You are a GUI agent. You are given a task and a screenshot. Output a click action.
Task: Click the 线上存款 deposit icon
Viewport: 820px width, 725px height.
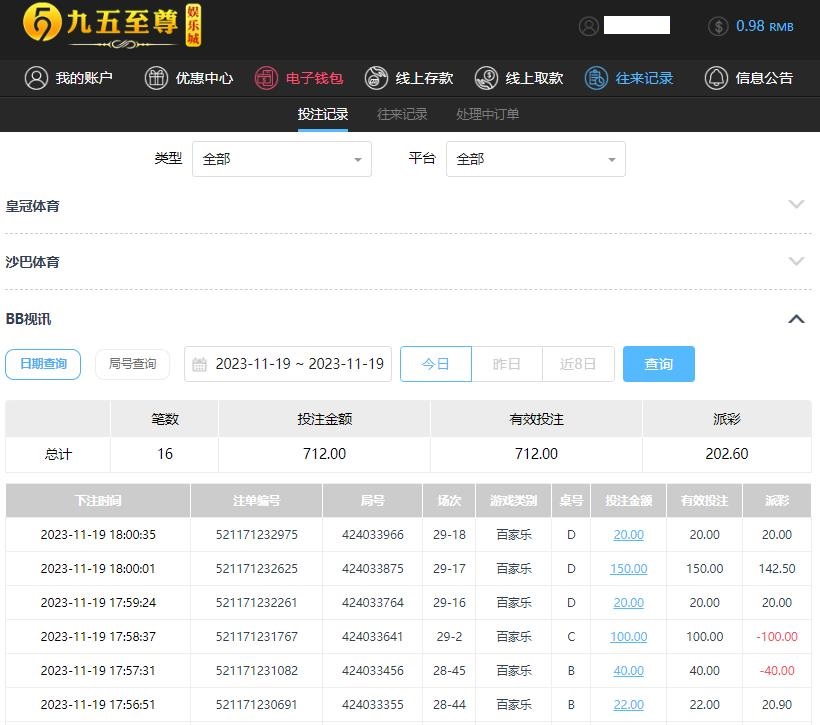coord(376,78)
